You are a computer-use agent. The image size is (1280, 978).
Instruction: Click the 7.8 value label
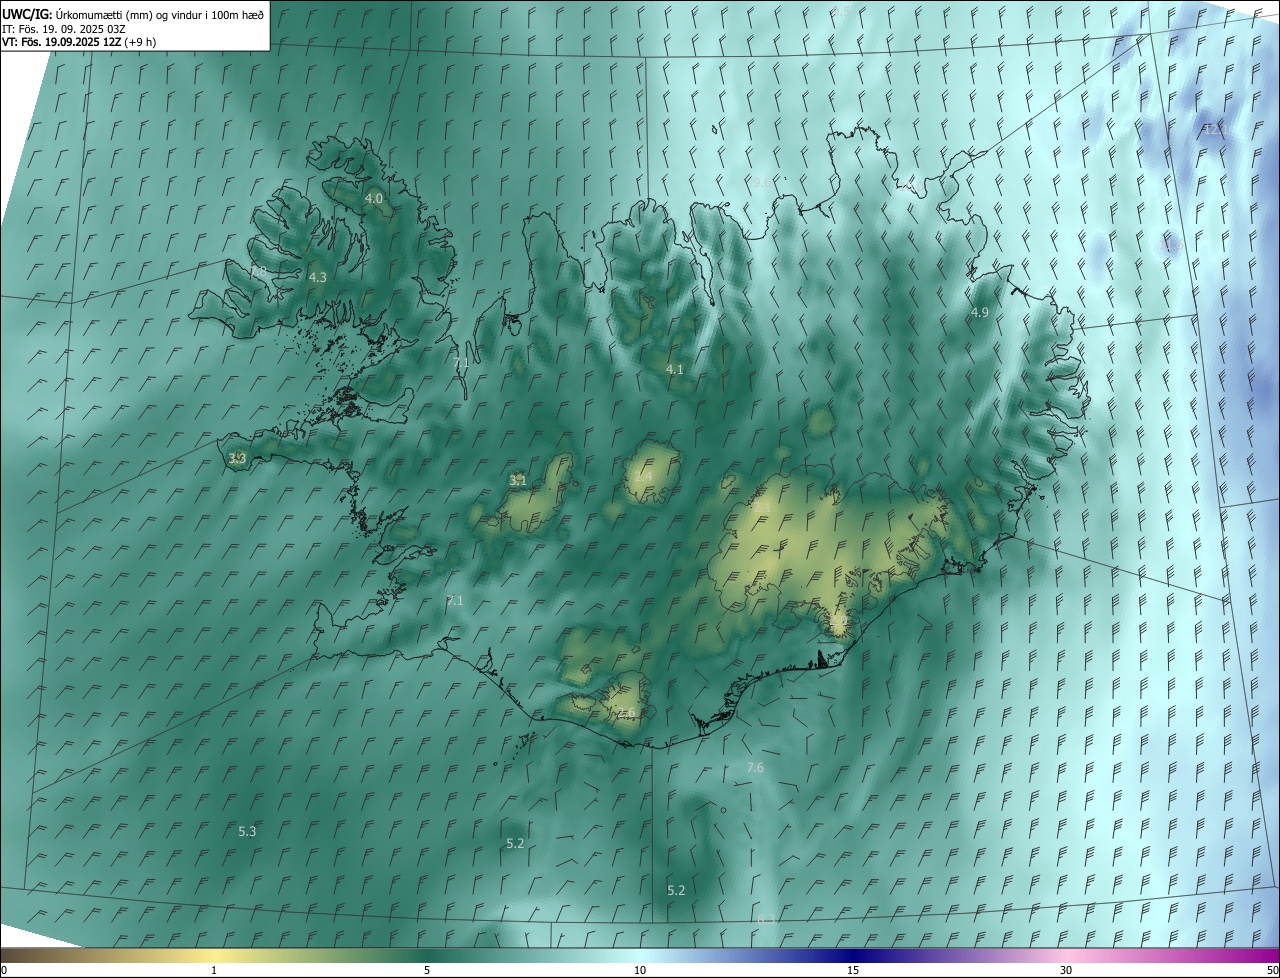[x=259, y=271]
